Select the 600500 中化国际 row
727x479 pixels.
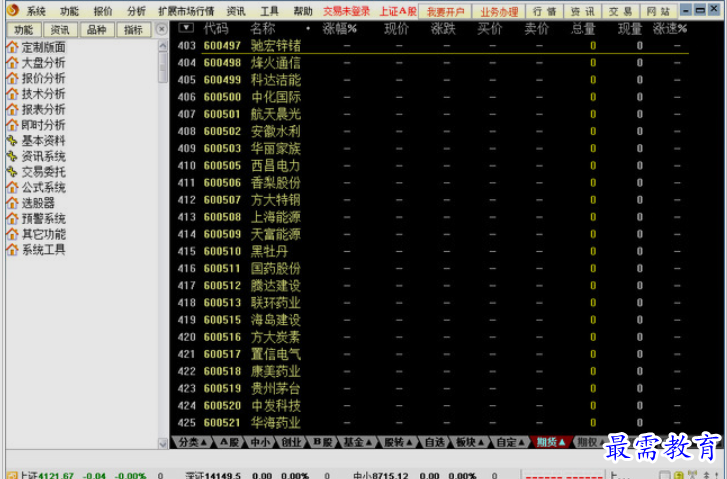pyautogui.click(x=432, y=97)
